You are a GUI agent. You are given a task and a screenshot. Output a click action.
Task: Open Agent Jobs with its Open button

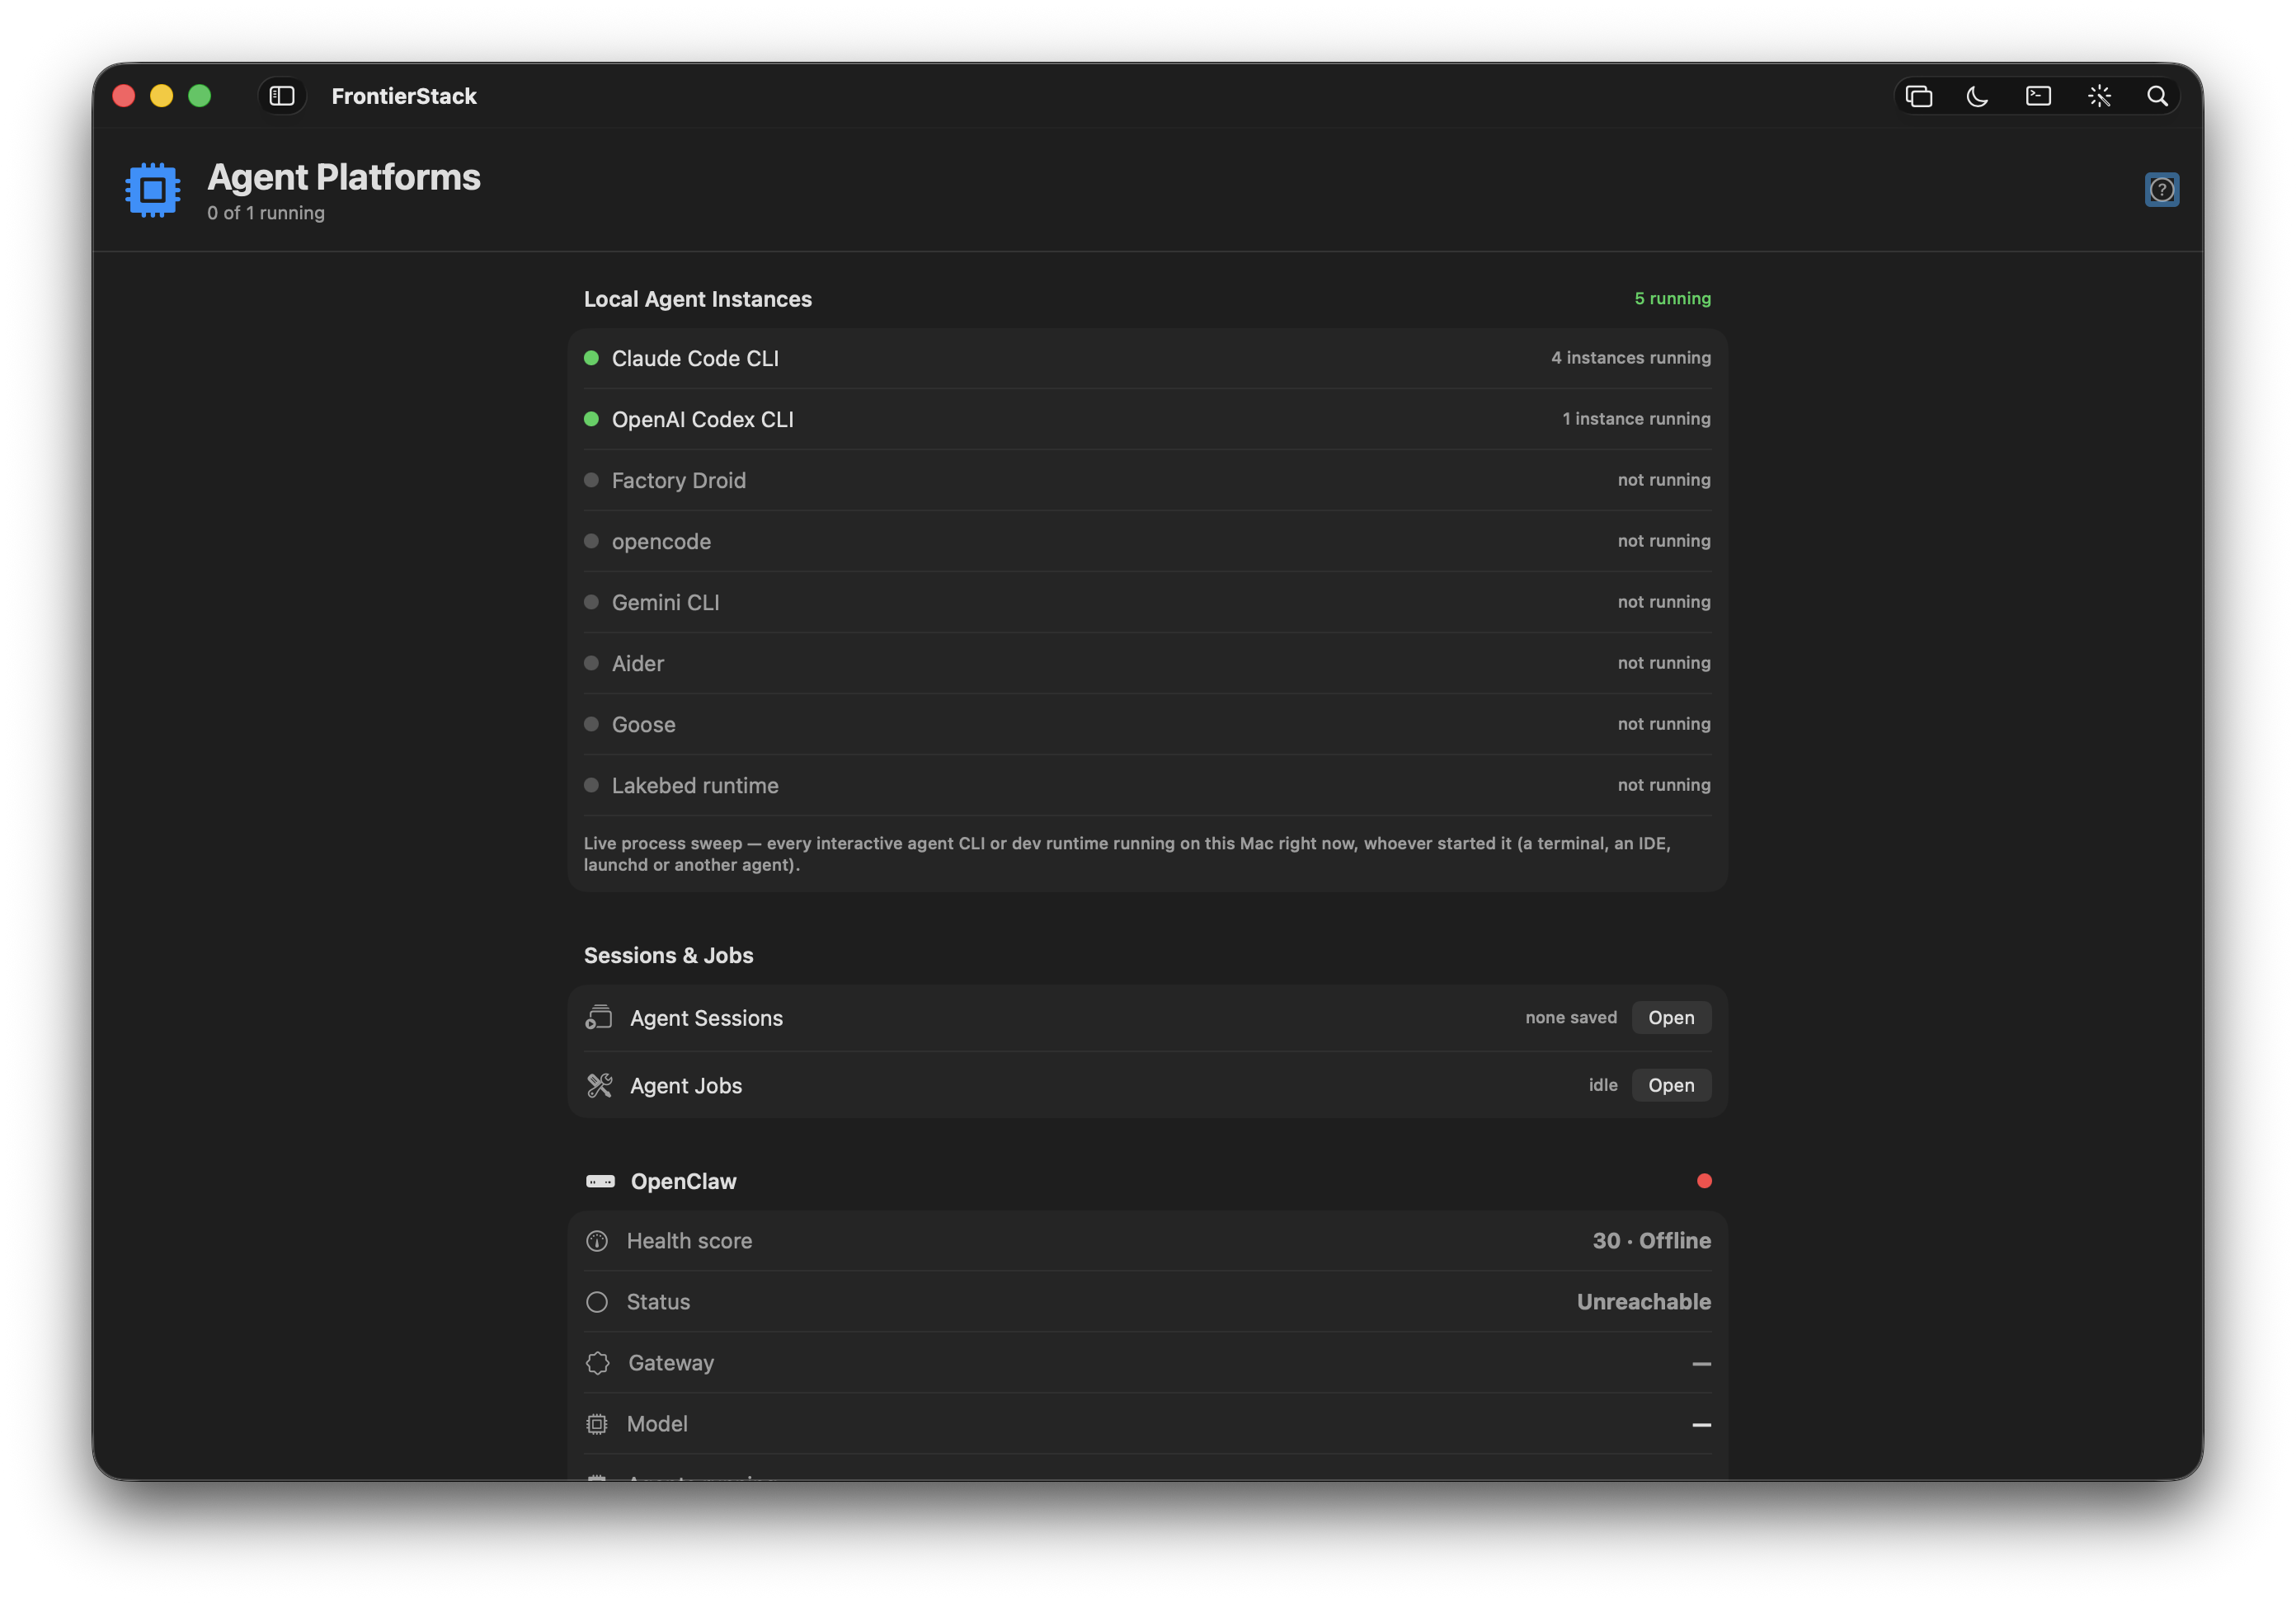1671,1085
